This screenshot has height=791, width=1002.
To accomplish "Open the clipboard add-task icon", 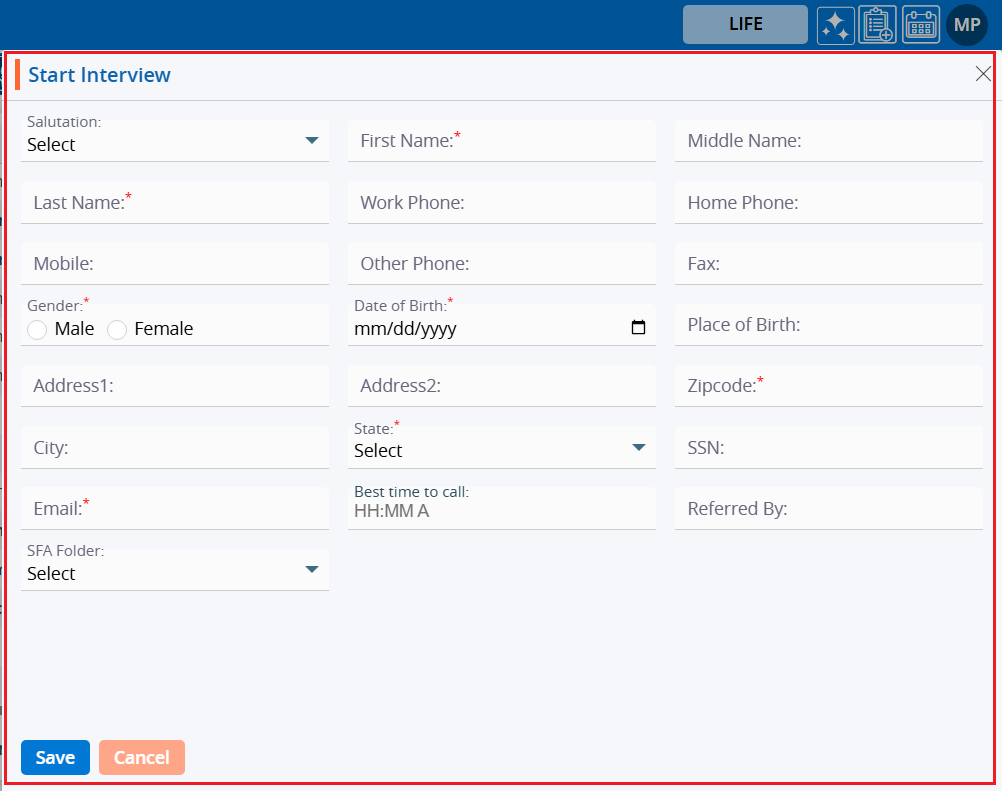I will click(x=878, y=25).
